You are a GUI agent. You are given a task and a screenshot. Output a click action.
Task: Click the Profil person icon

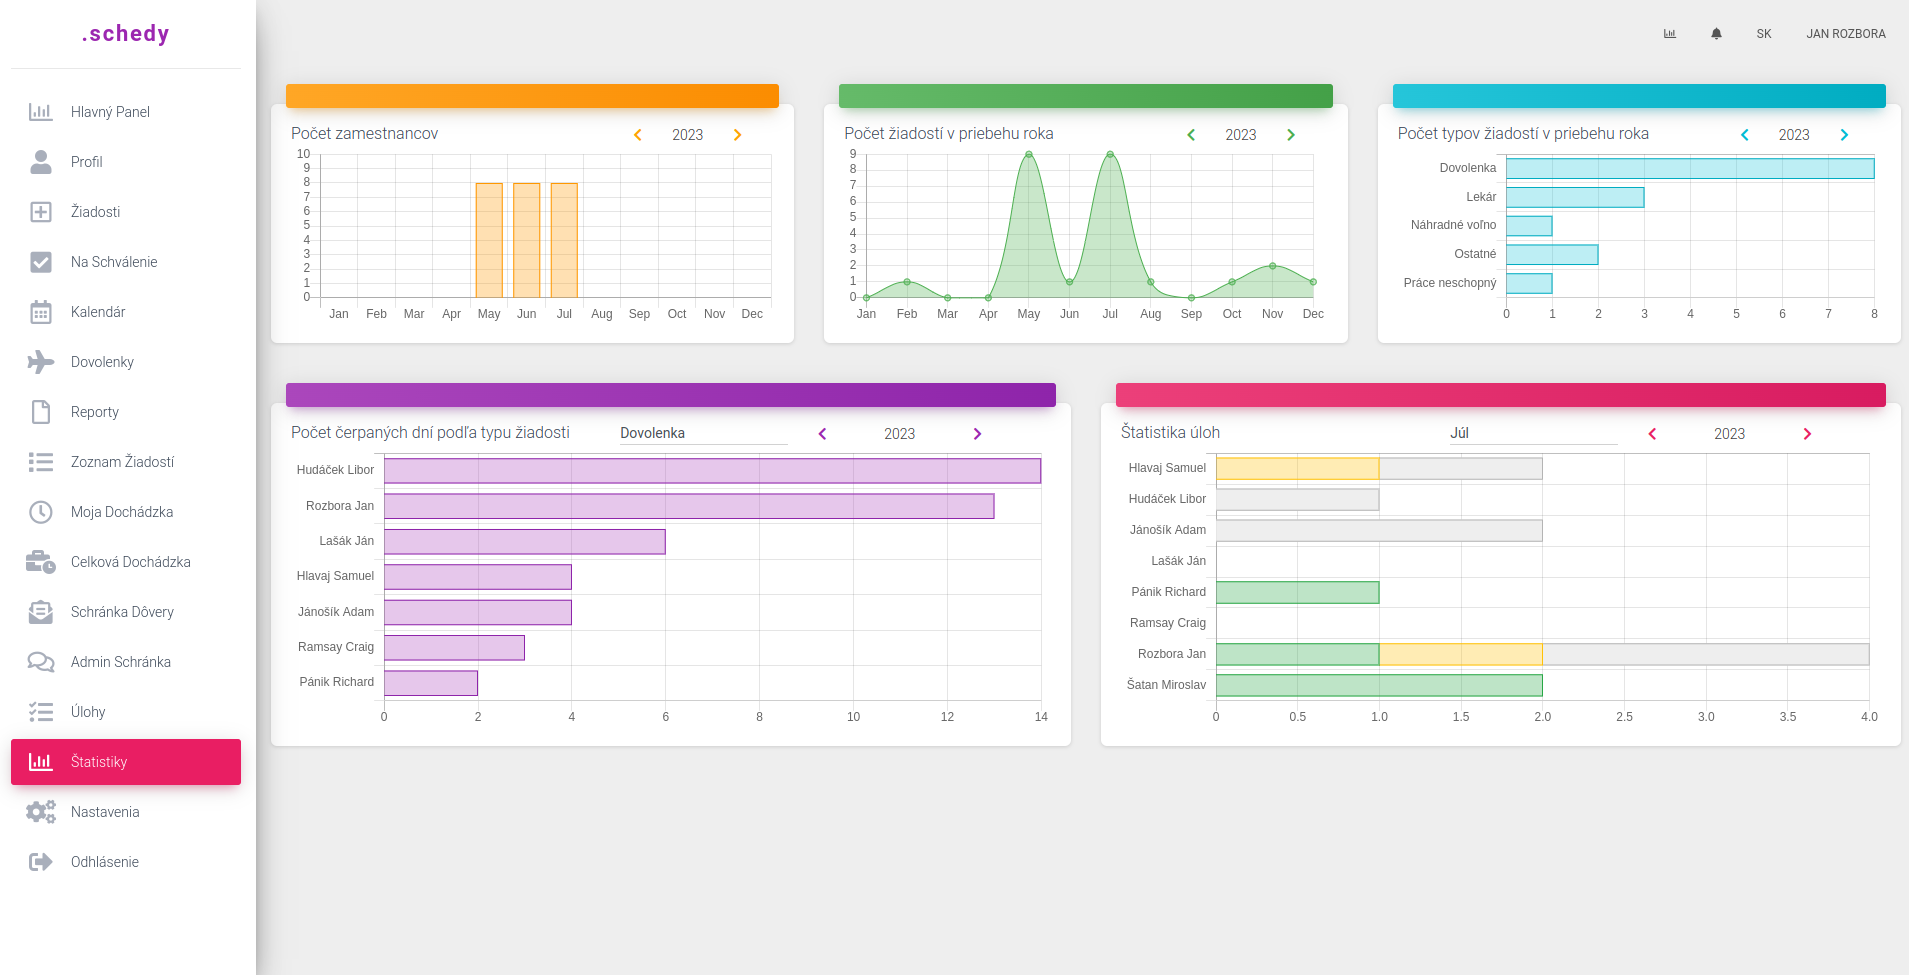click(41, 162)
